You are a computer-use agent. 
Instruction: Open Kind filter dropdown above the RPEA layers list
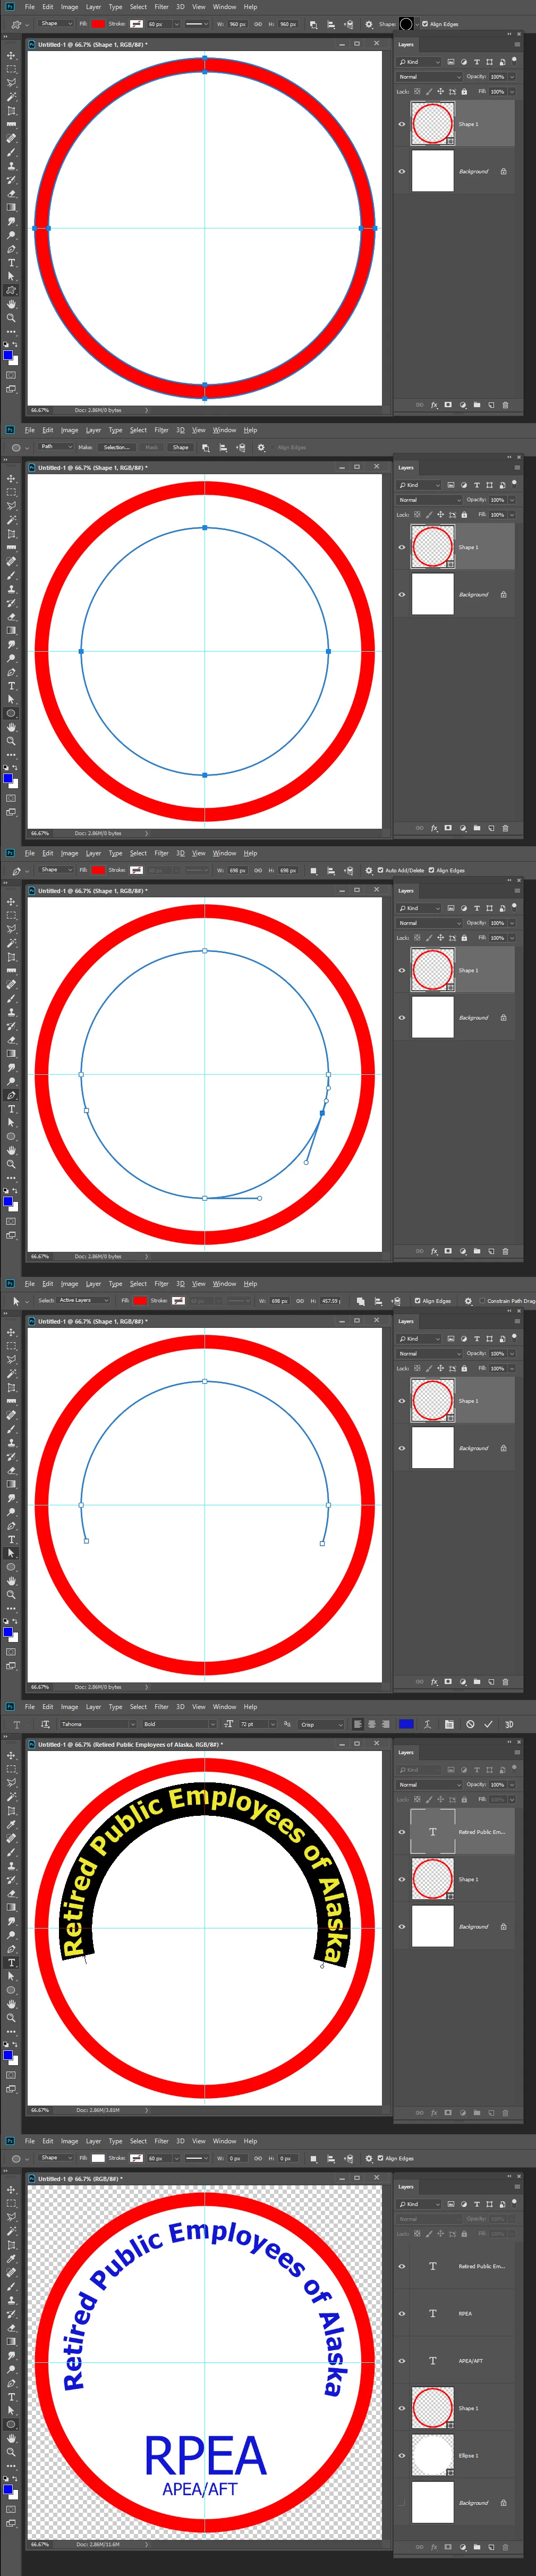coord(419,2204)
